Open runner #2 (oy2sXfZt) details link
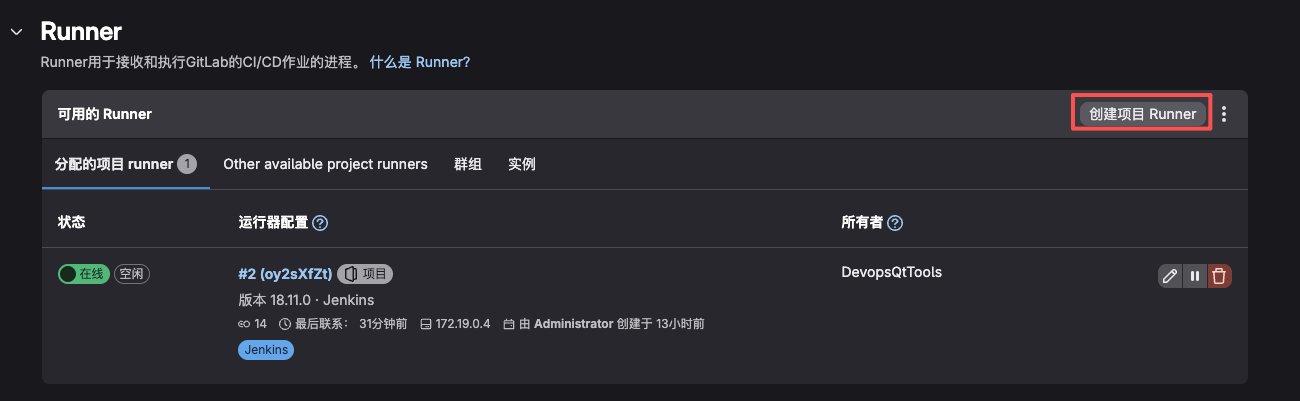This screenshot has height=401, width=1300. pyautogui.click(x=285, y=274)
